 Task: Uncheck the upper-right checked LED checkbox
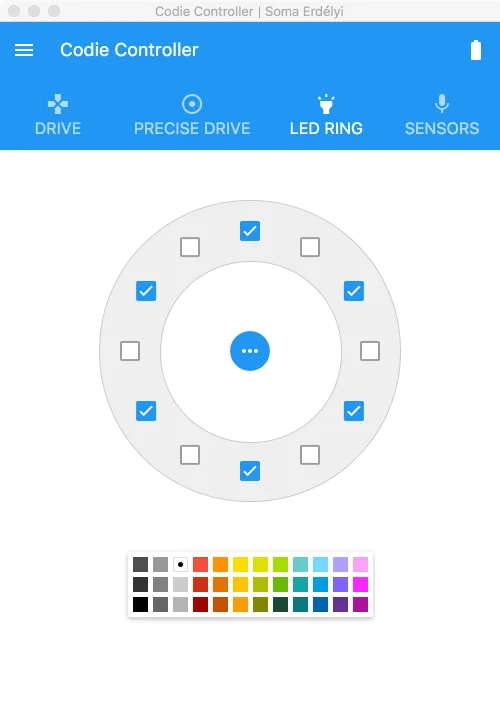(x=354, y=291)
